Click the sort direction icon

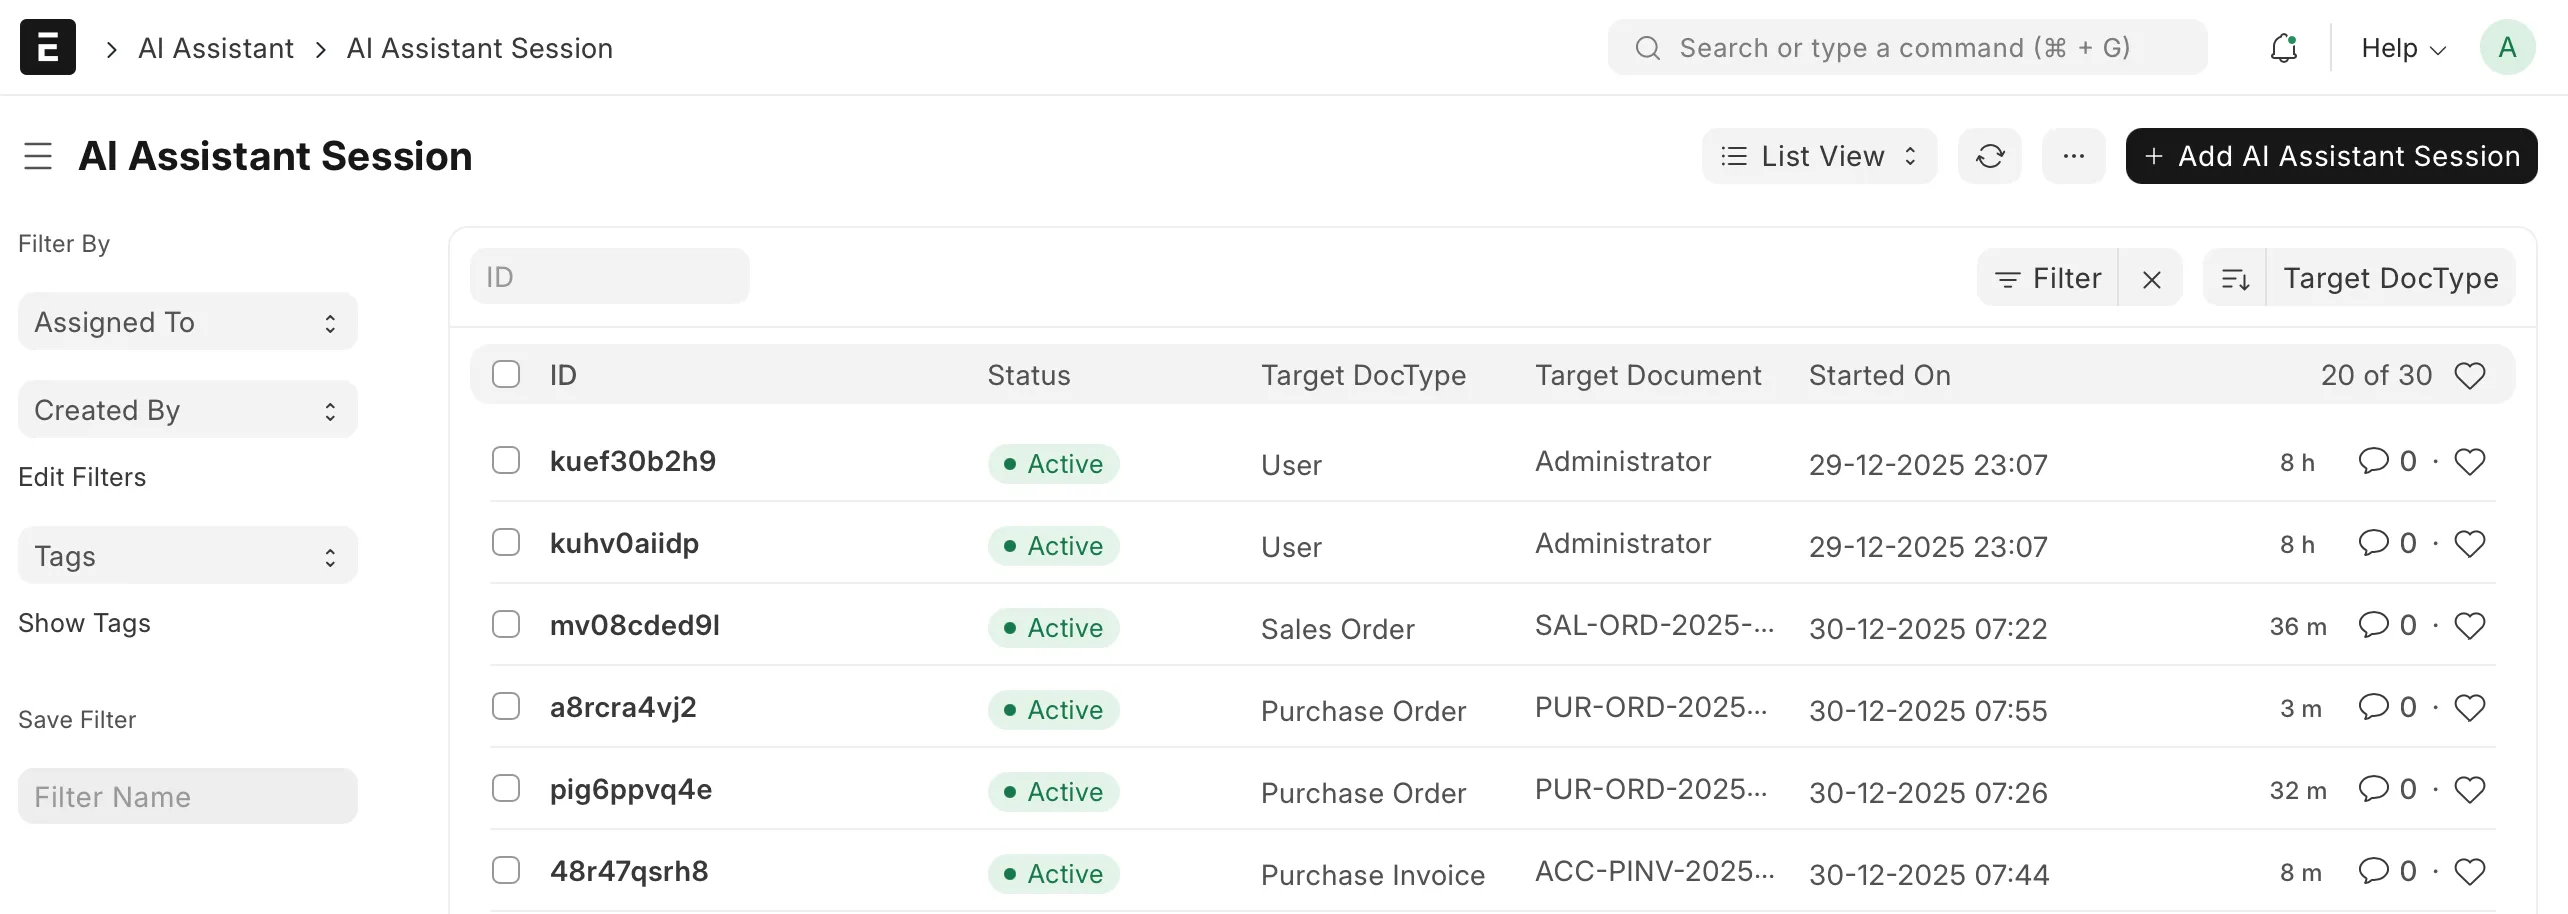pyautogui.click(x=2235, y=278)
